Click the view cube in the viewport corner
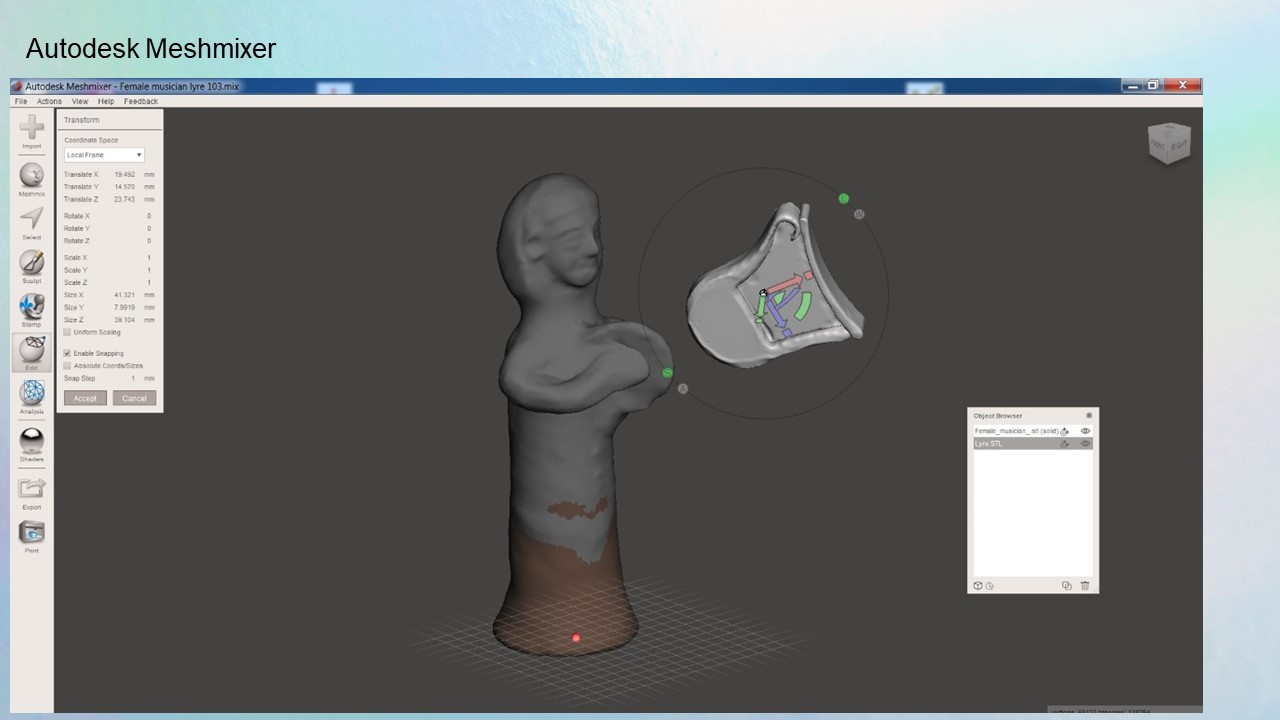Viewport: 1280px width, 720px height. pyautogui.click(x=1169, y=144)
